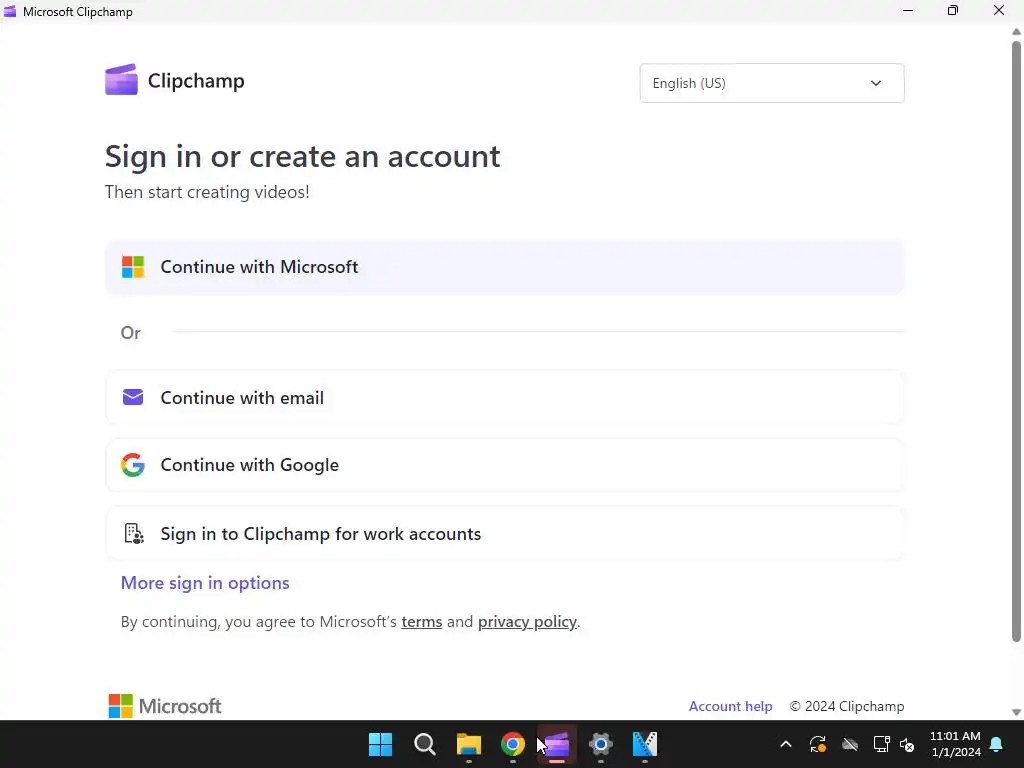1024x768 pixels.
Task: Choose Continue with Microsoft
Action: 504,267
